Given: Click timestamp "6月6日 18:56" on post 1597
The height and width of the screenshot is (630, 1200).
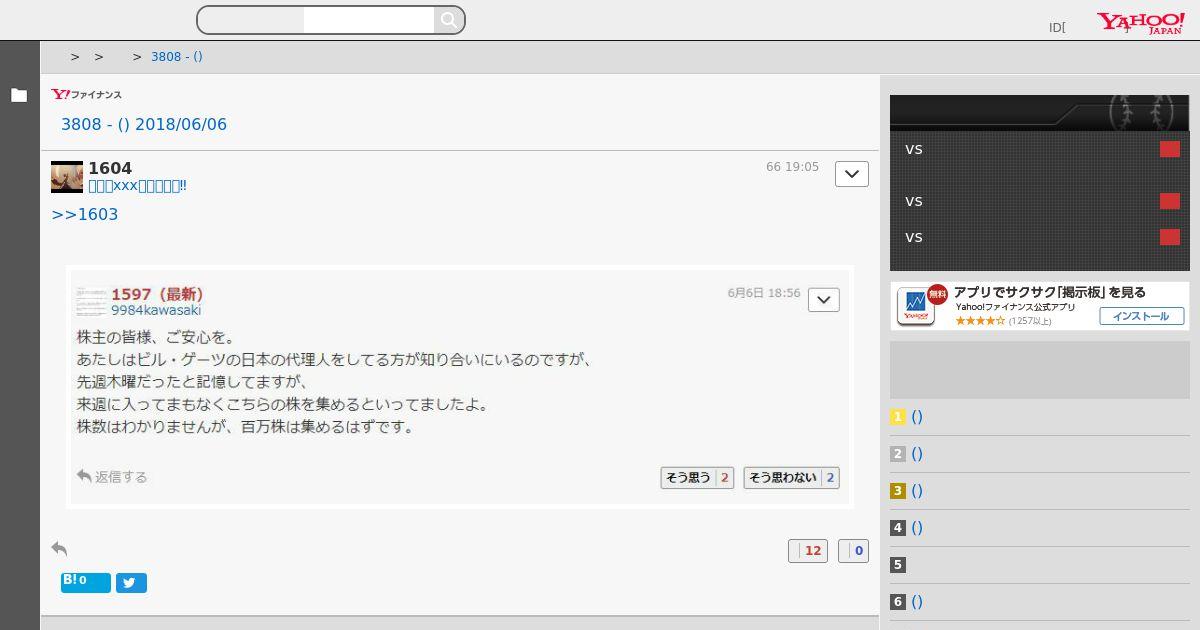Looking at the screenshot, I should [764, 293].
